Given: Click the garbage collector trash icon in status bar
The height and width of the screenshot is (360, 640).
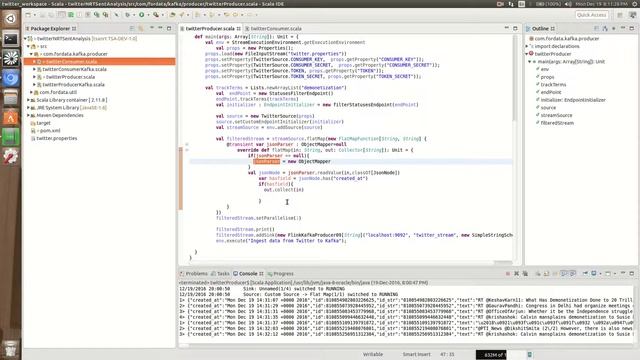Looking at the screenshot, I should tap(530, 354).
